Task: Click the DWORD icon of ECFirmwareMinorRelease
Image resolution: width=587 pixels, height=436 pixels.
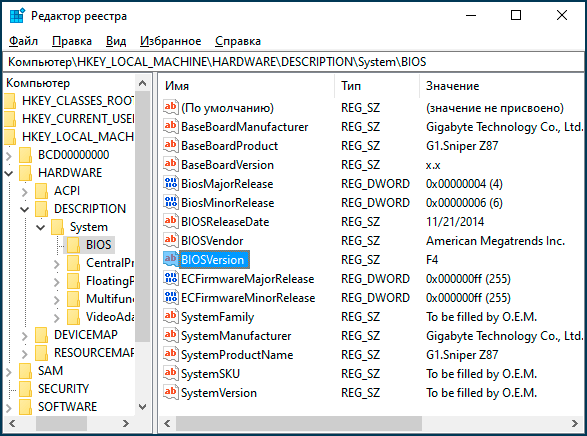Action: point(171,298)
